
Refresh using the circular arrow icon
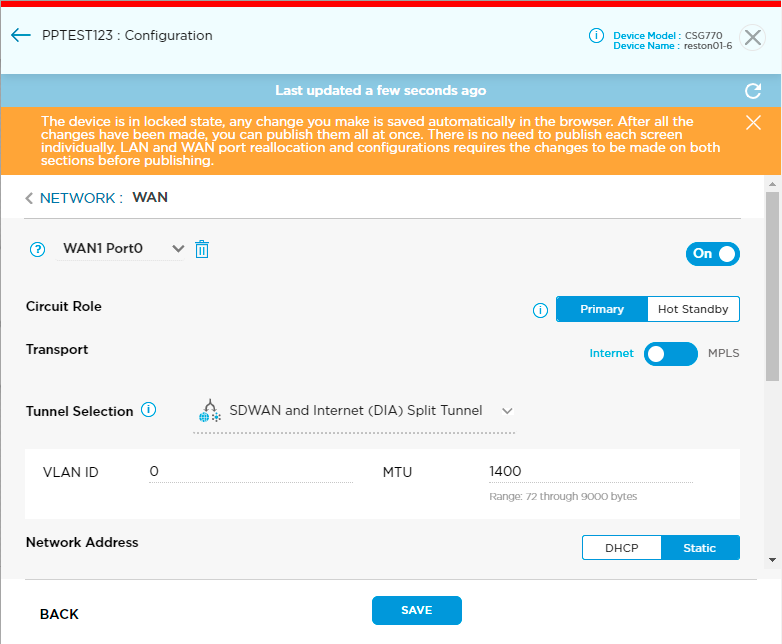(x=753, y=91)
